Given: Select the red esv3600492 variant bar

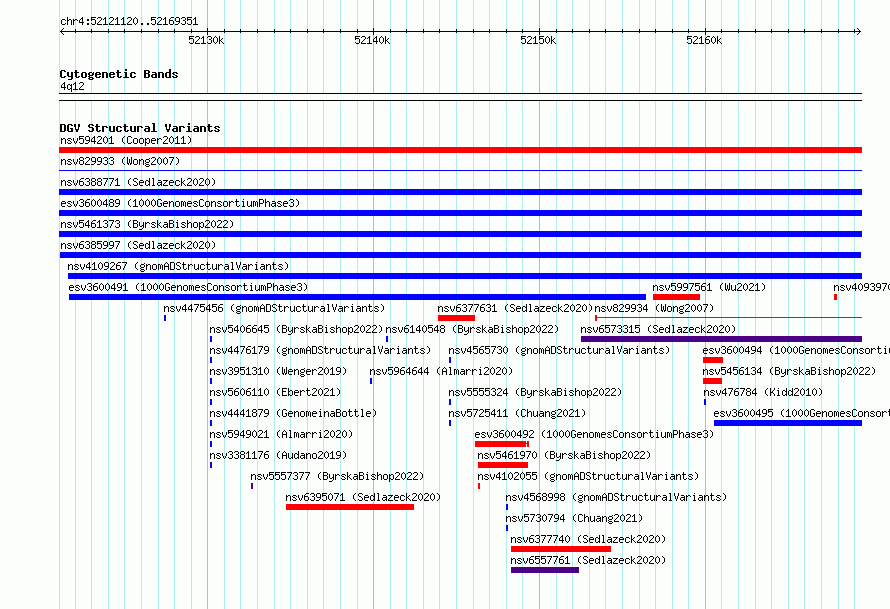Looking at the screenshot, I should (x=502, y=444).
